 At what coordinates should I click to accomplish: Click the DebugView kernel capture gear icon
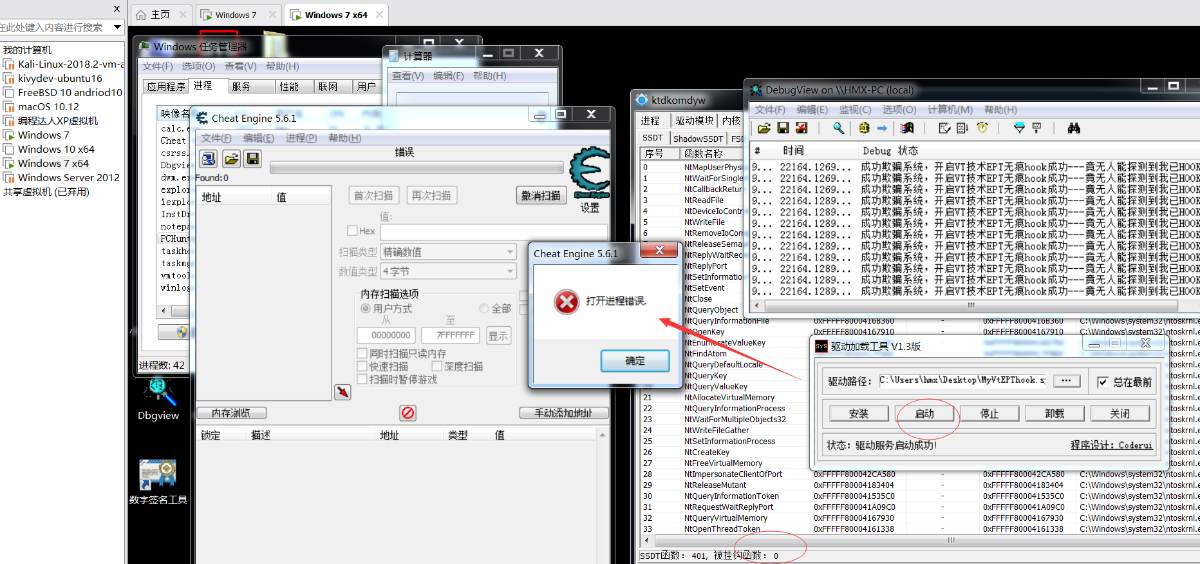pyautogui.click(x=864, y=128)
